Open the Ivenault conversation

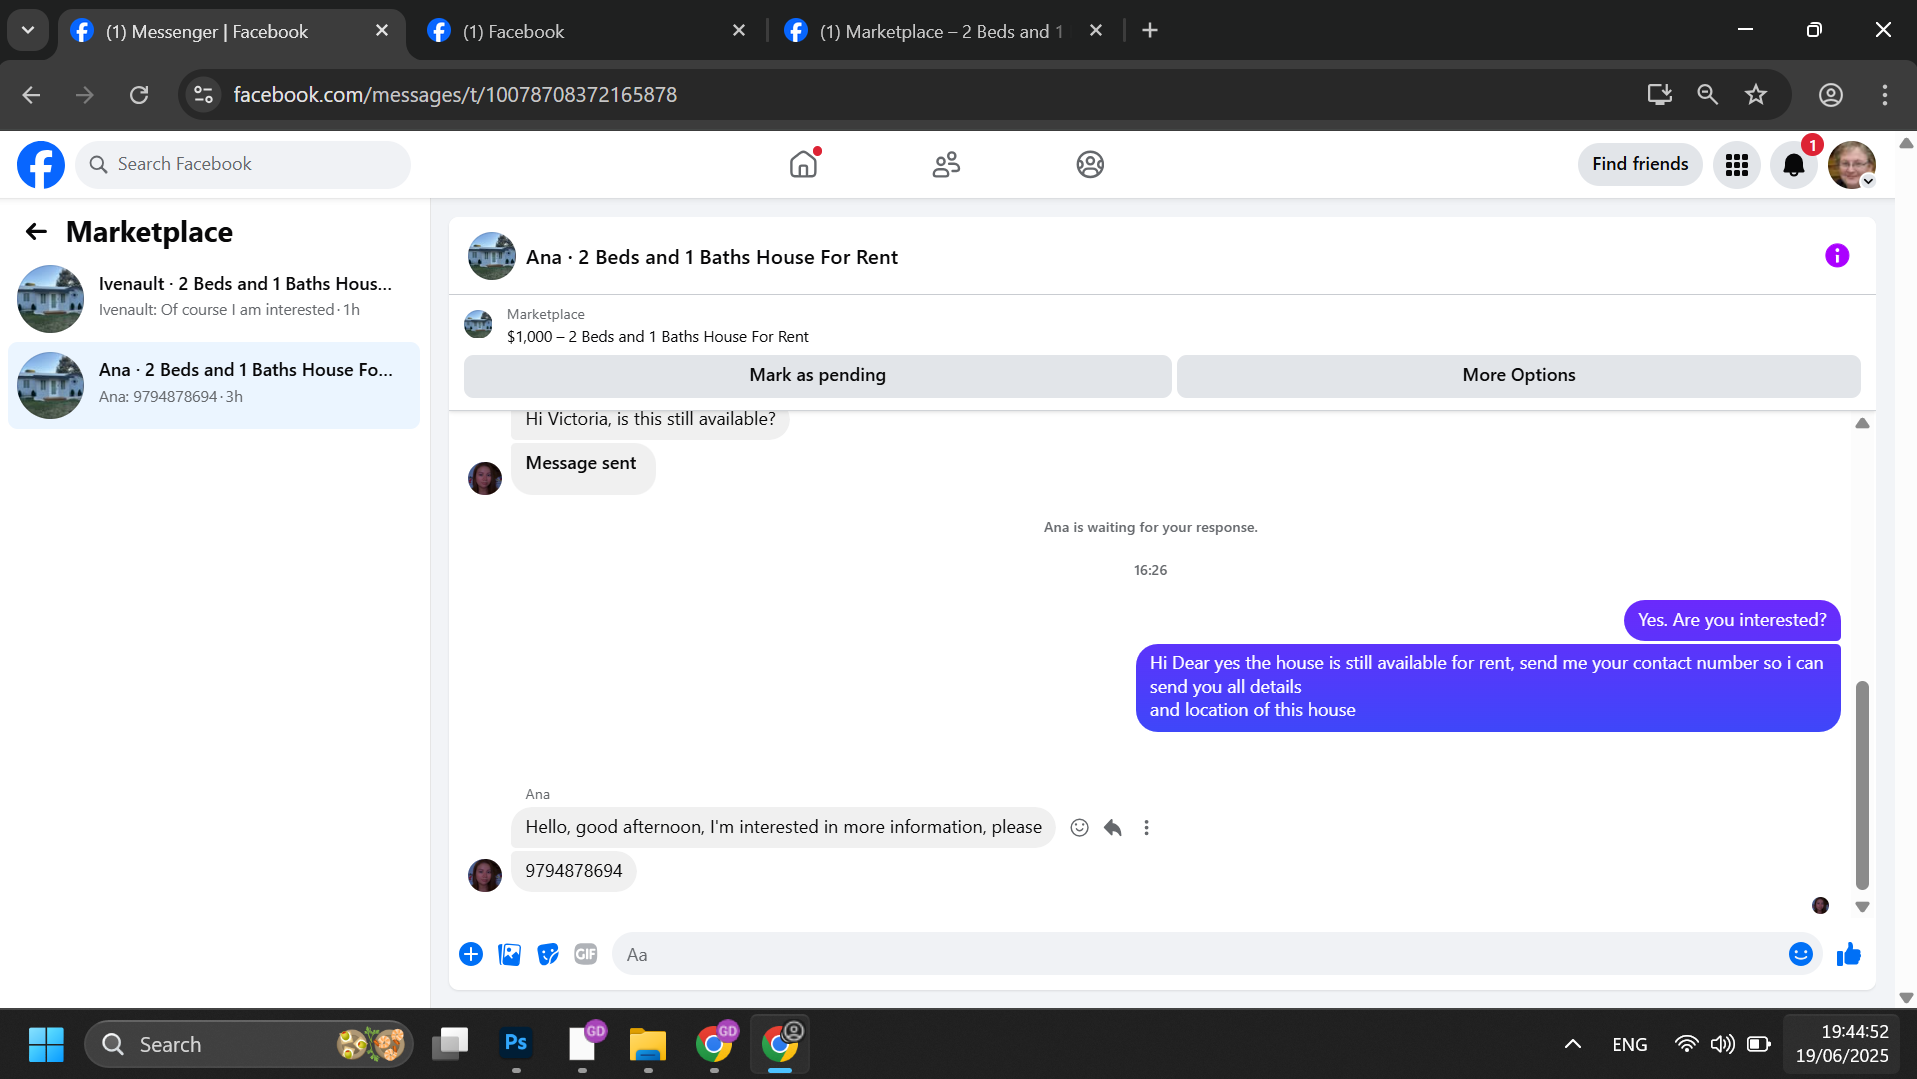214,298
